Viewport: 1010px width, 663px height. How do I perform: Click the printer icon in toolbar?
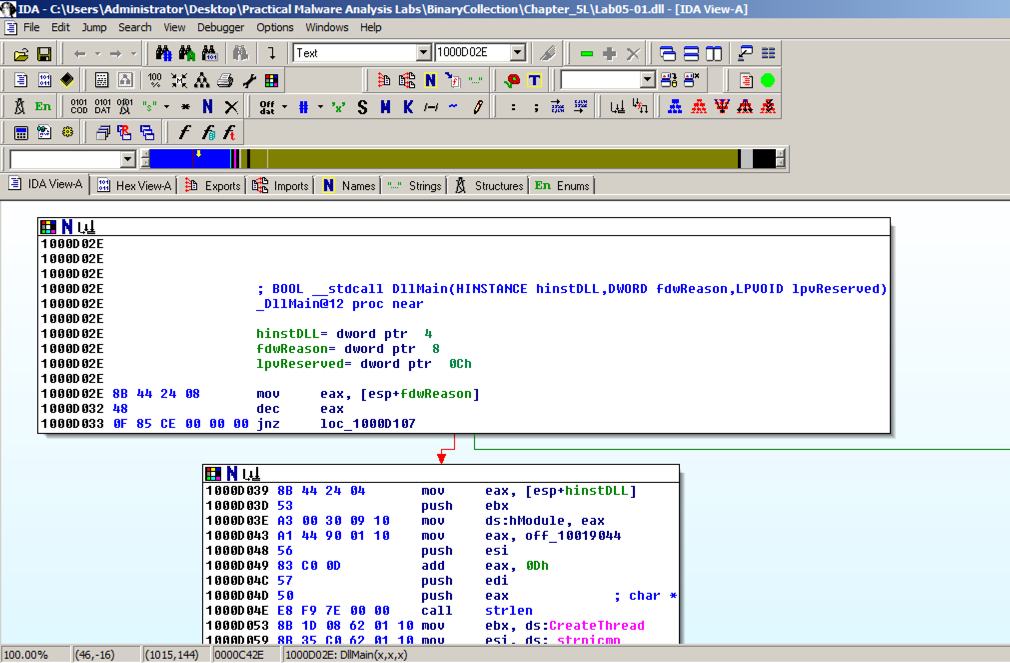click(x=226, y=80)
